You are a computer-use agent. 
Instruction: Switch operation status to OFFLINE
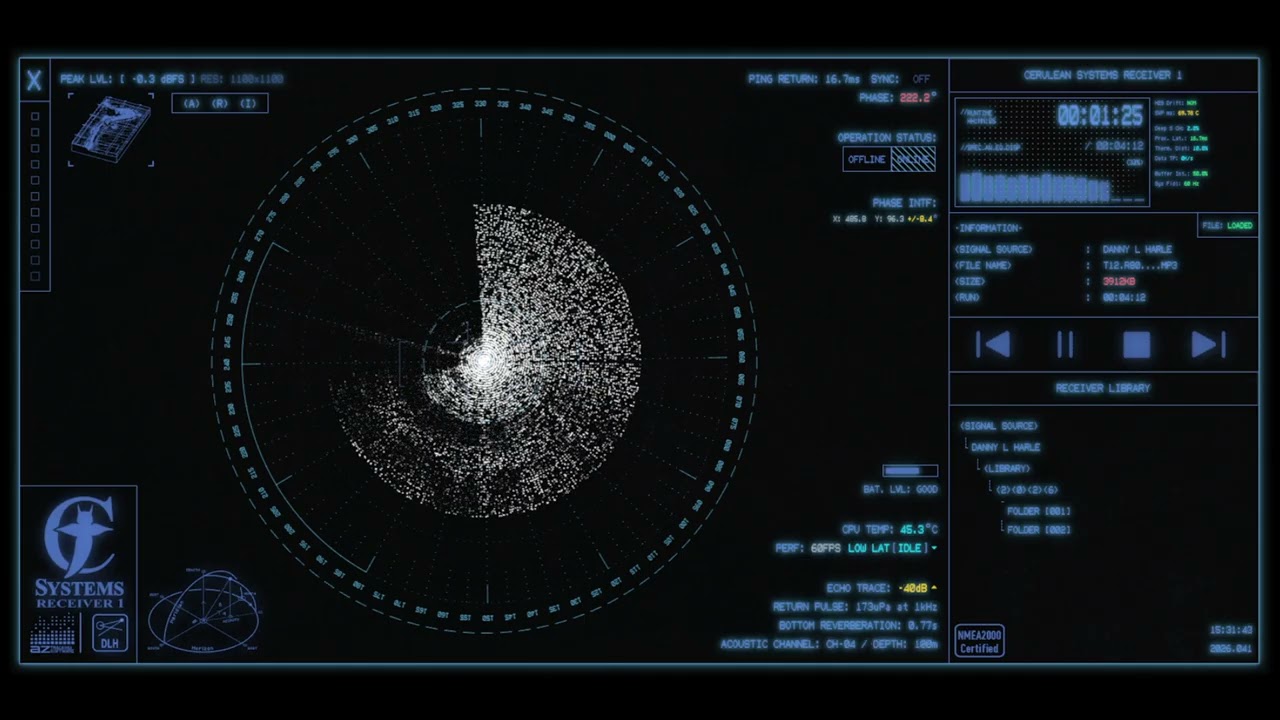(x=867, y=159)
